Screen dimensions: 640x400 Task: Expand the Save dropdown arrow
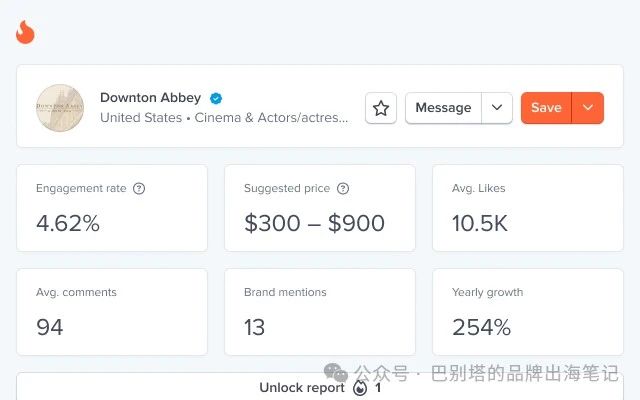click(588, 108)
